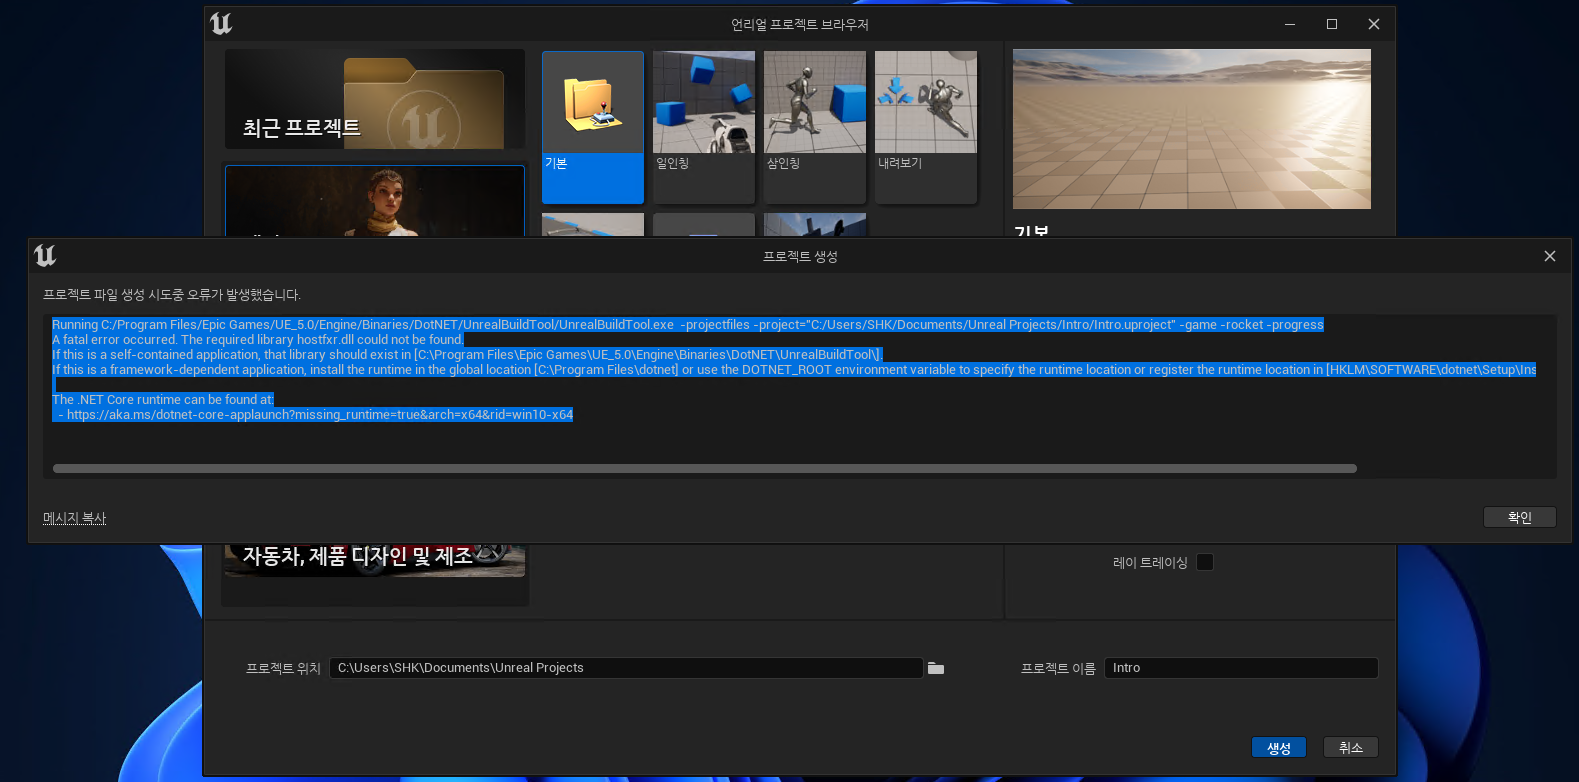Maximize the 언리얼 프로젝트 브라우저 window
The height and width of the screenshot is (782, 1579).
tap(1332, 24)
